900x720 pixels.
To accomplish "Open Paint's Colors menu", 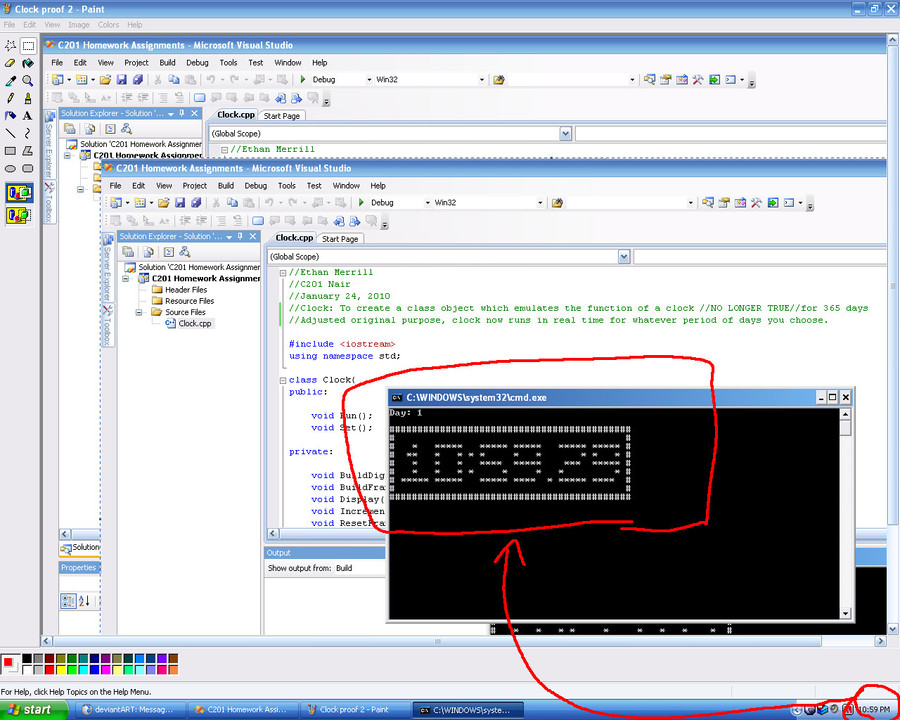I will coord(108,25).
